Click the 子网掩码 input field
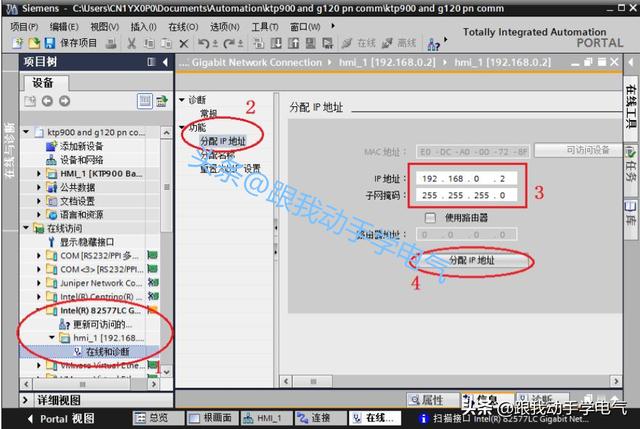 (466, 195)
